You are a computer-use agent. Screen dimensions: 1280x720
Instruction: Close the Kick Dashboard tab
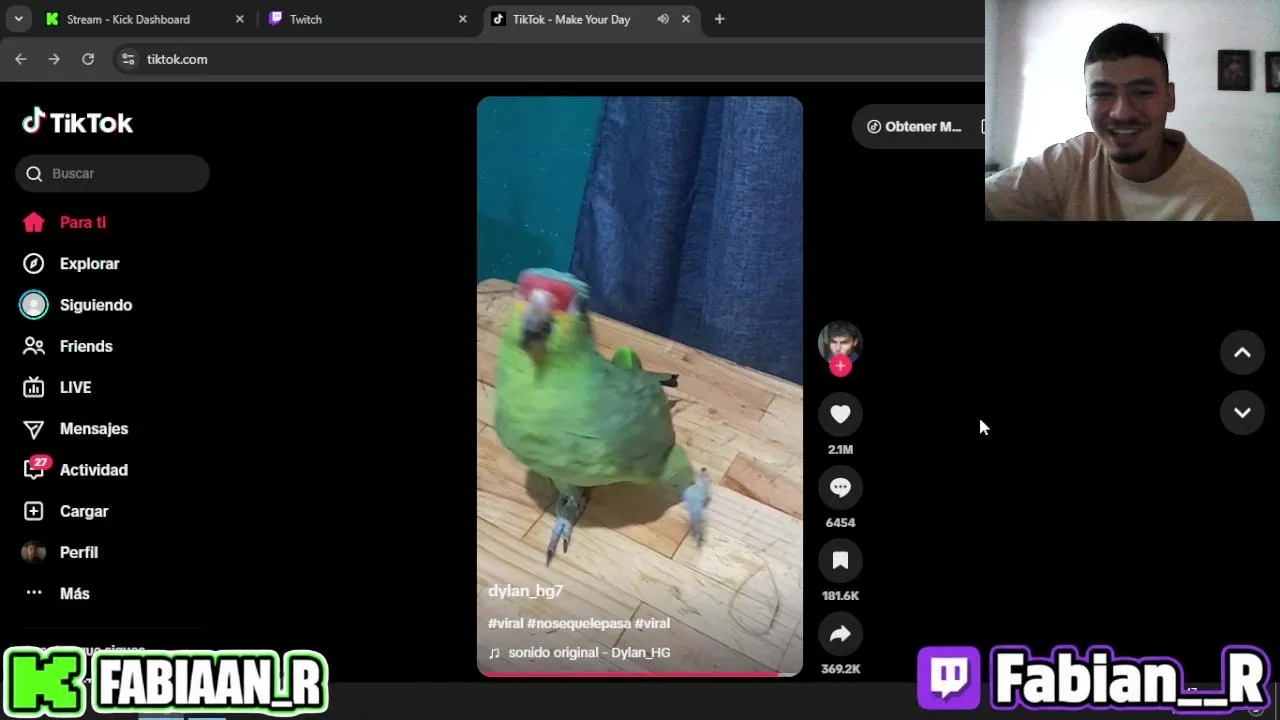(239, 19)
